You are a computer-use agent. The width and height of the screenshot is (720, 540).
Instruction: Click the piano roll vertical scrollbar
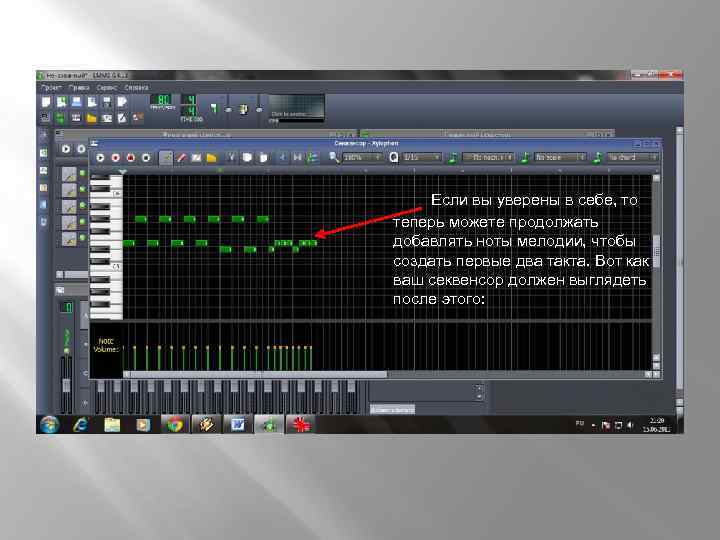coord(657,251)
